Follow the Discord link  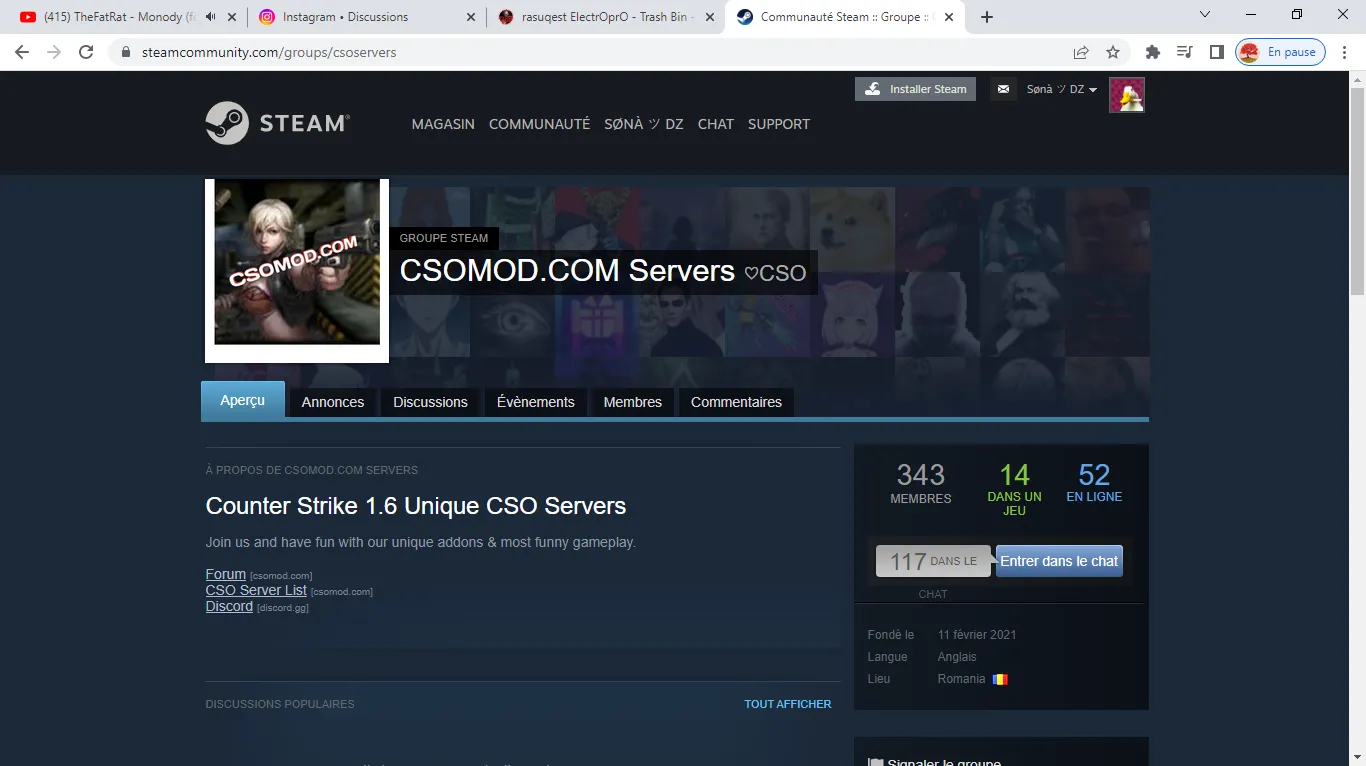pyautogui.click(x=229, y=606)
